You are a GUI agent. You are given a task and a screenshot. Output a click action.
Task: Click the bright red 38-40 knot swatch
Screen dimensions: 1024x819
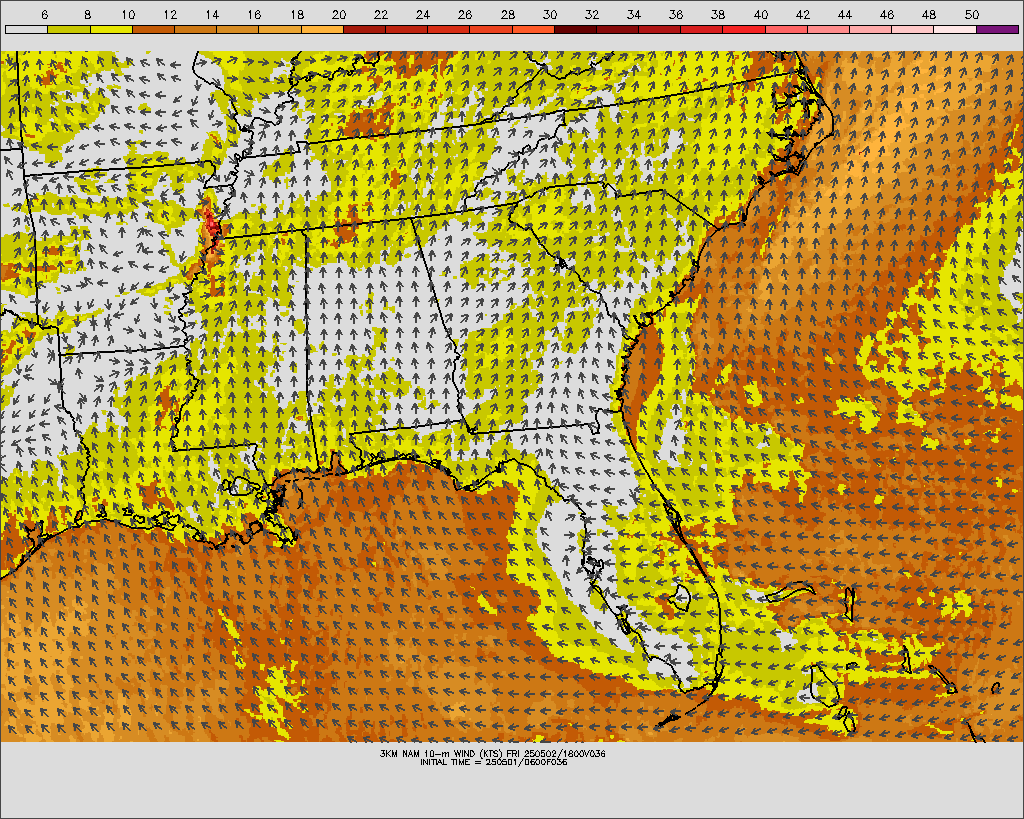(744, 29)
